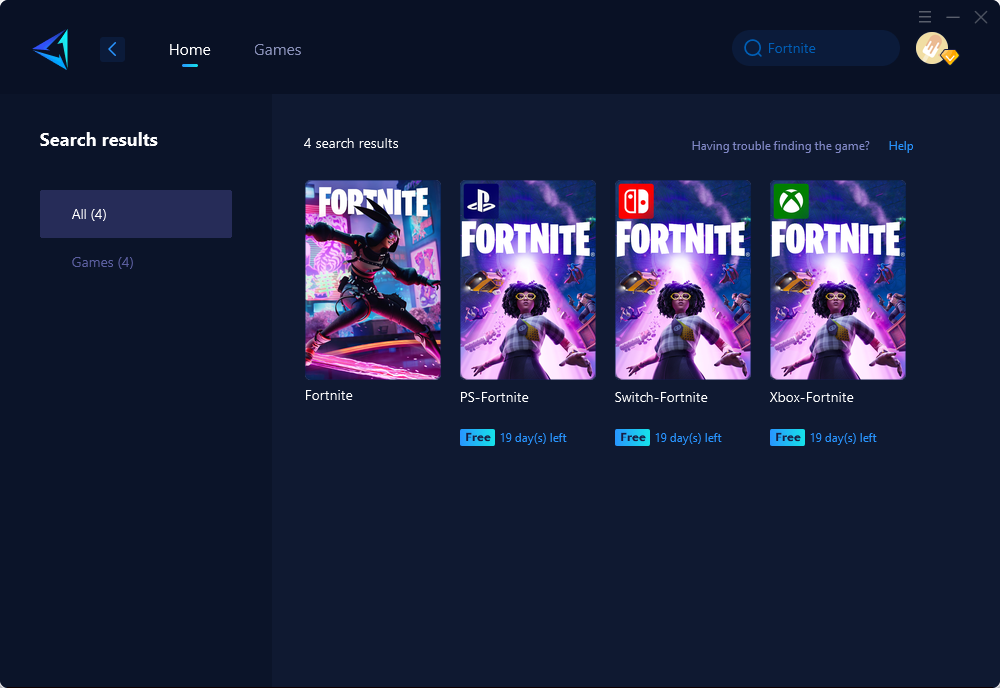The width and height of the screenshot is (1000, 688).
Task: Click 19 day(s) left under Xbox-Fortnite
Action: point(844,437)
